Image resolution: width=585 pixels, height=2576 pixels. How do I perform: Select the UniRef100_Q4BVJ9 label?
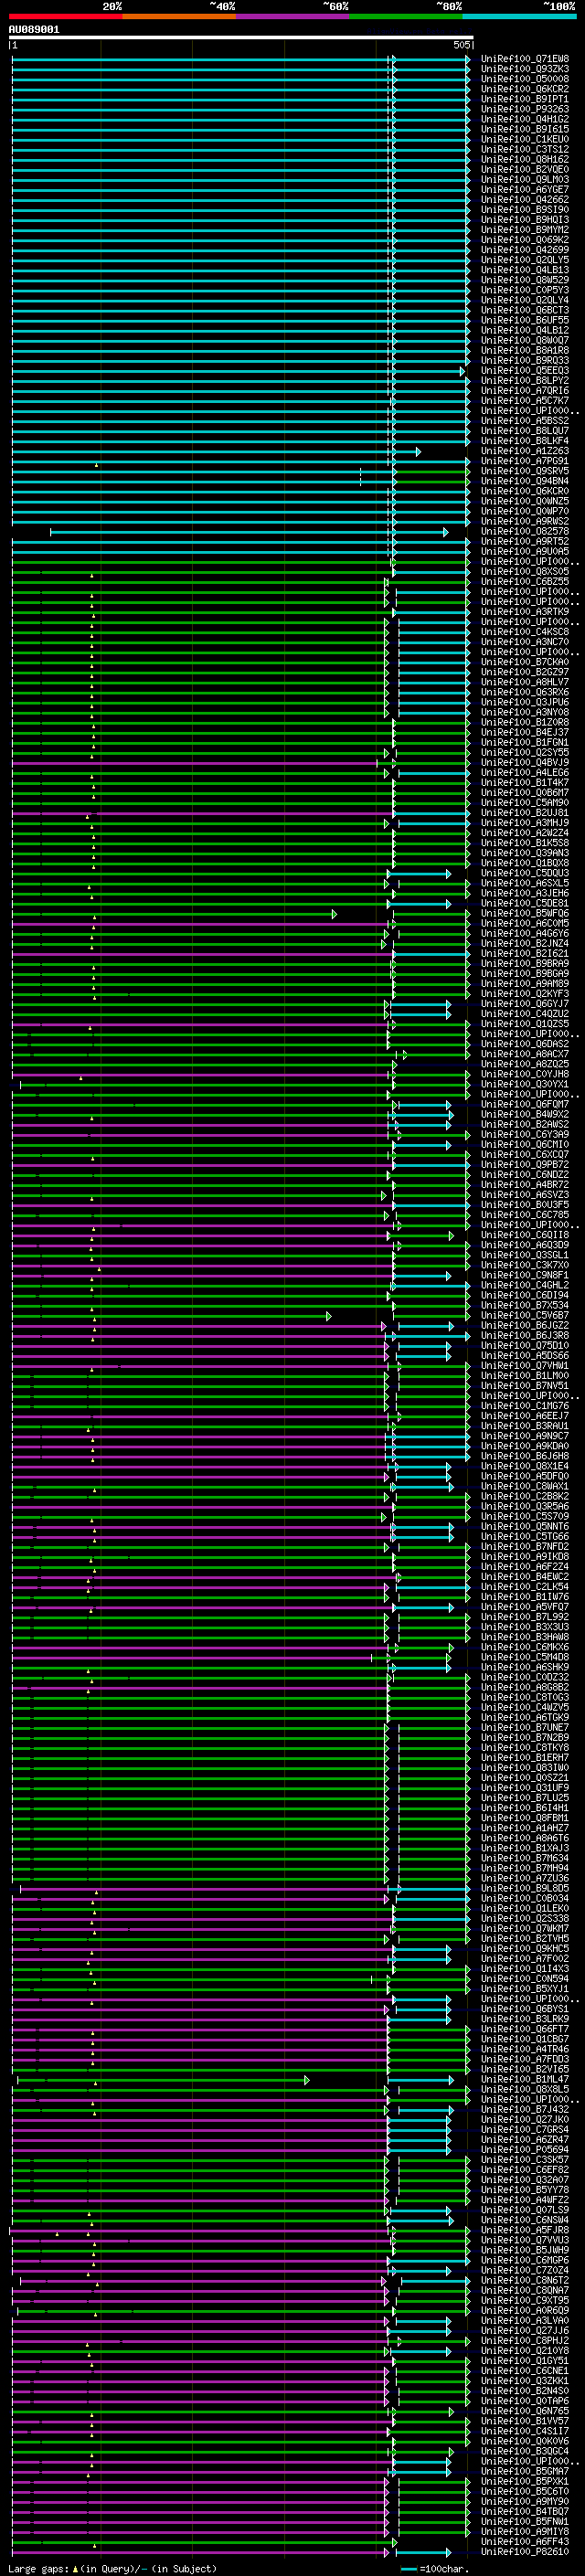(525, 763)
